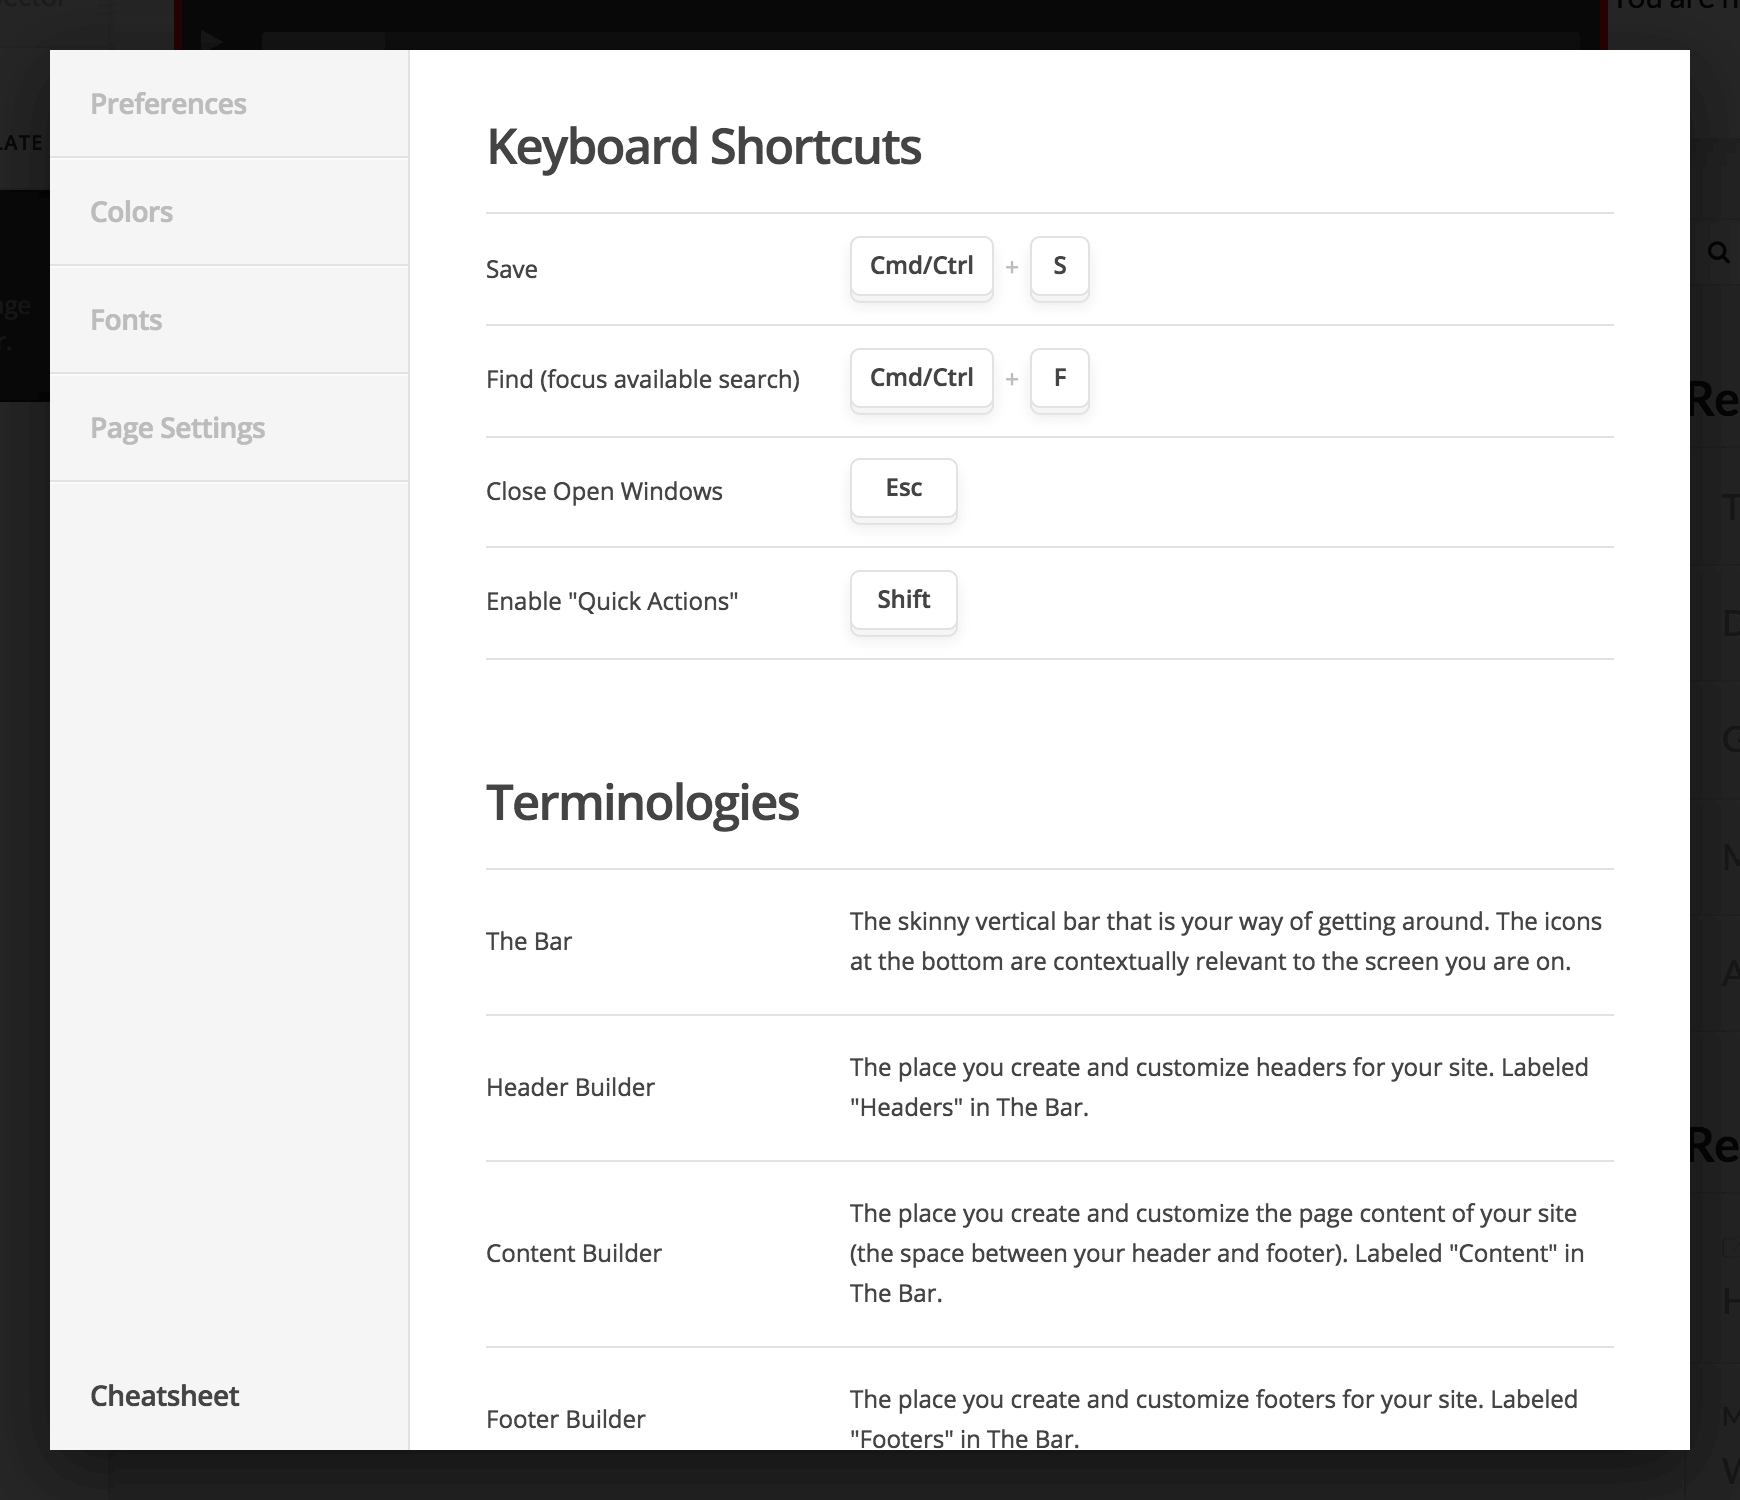This screenshot has height=1500, width=1740.
Task: Click the Keyboard Shortcuts heading
Action: pyautogui.click(x=704, y=147)
